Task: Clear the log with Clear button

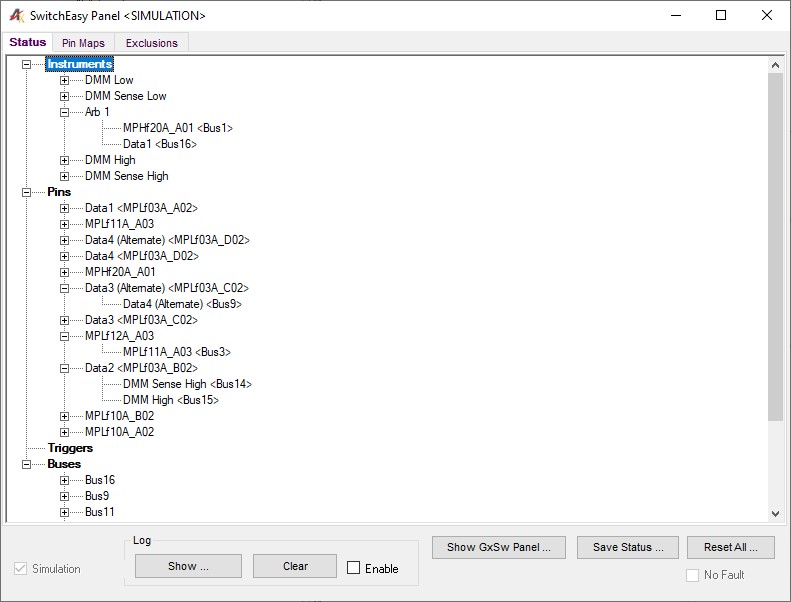Action: (295, 566)
